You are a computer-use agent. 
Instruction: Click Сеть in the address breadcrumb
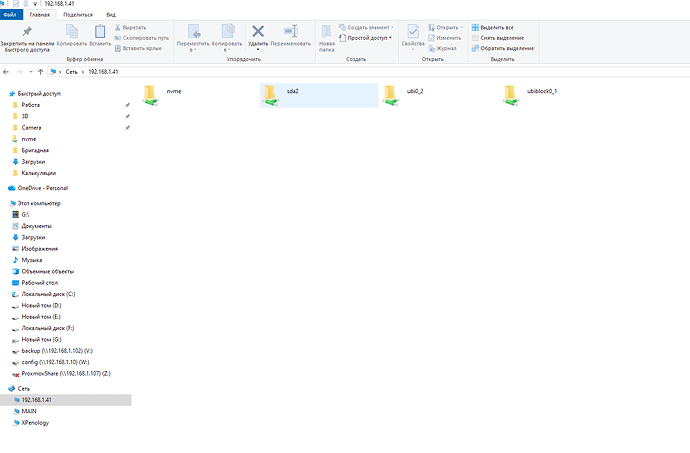pyautogui.click(x=72, y=72)
